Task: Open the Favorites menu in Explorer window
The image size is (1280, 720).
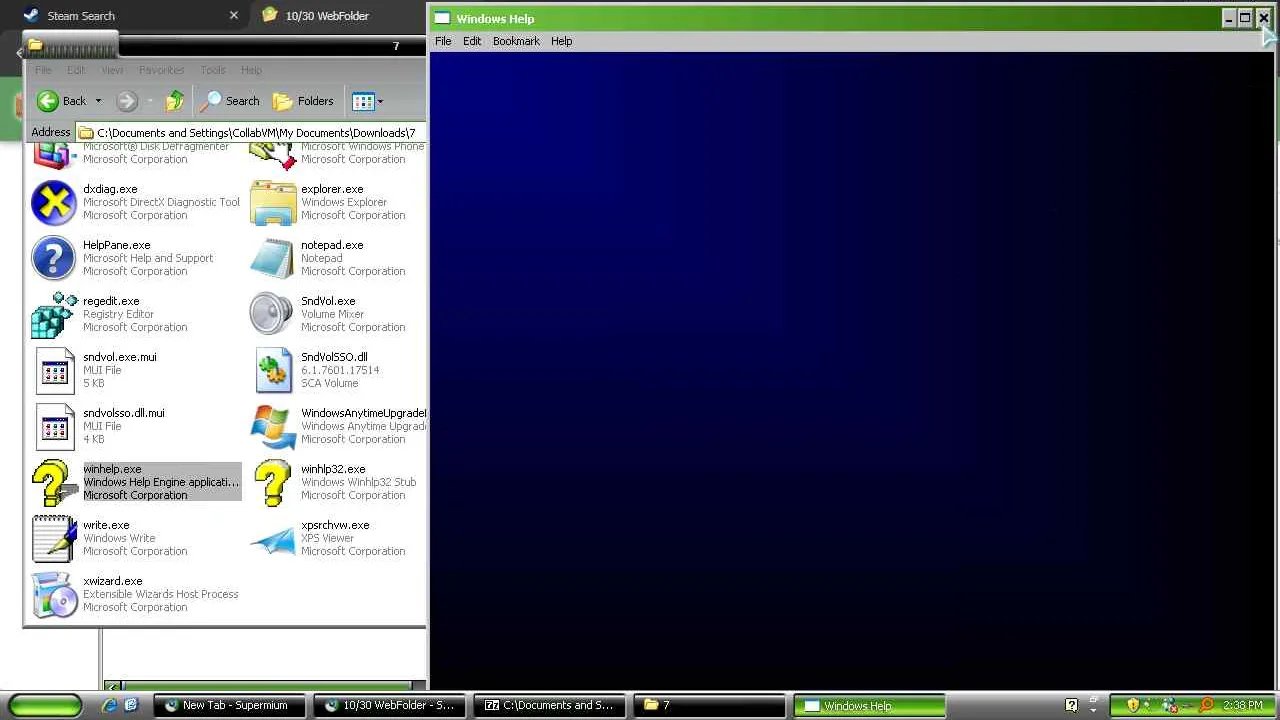Action: tap(161, 70)
